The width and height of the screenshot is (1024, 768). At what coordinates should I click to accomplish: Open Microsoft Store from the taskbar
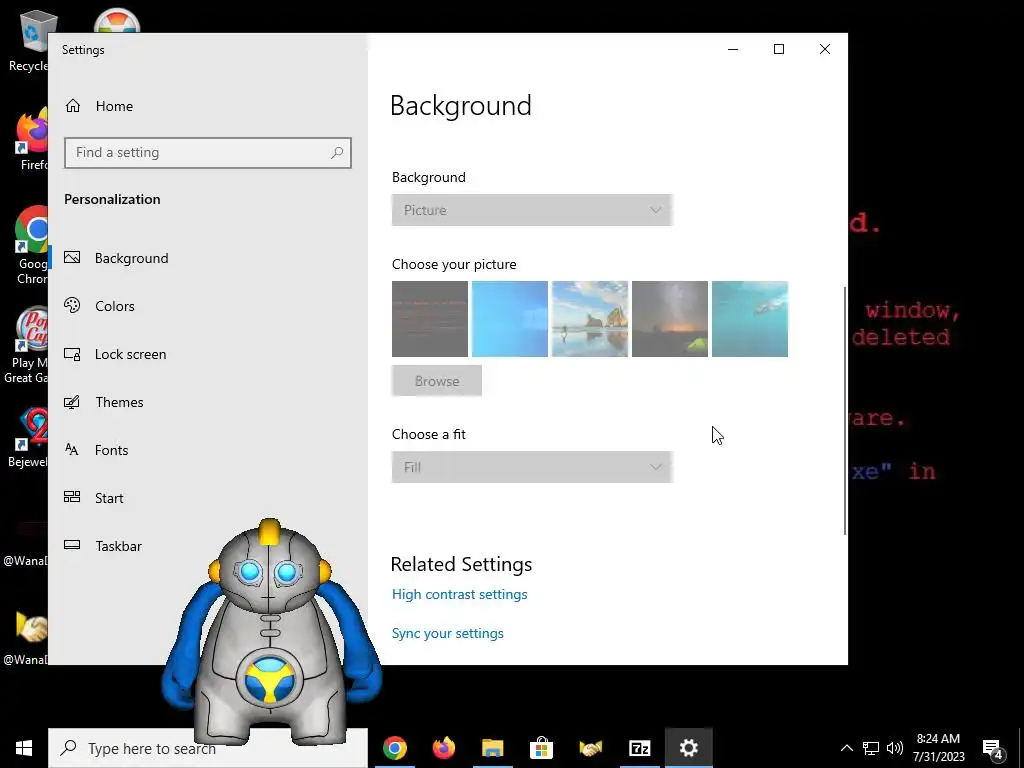(x=541, y=748)
